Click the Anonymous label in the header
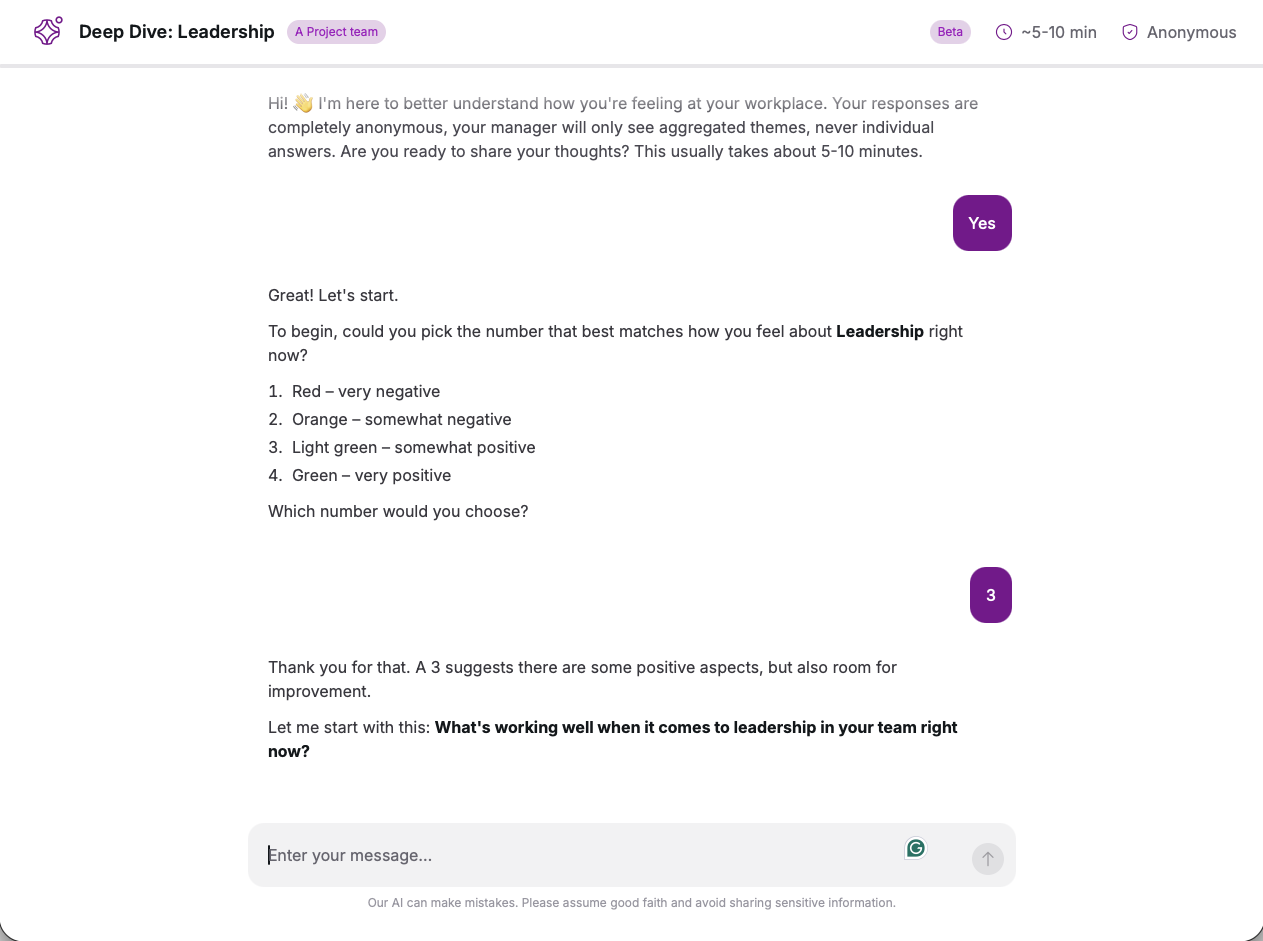This screenshot has height=941, width=1263. coord(1191,32)
